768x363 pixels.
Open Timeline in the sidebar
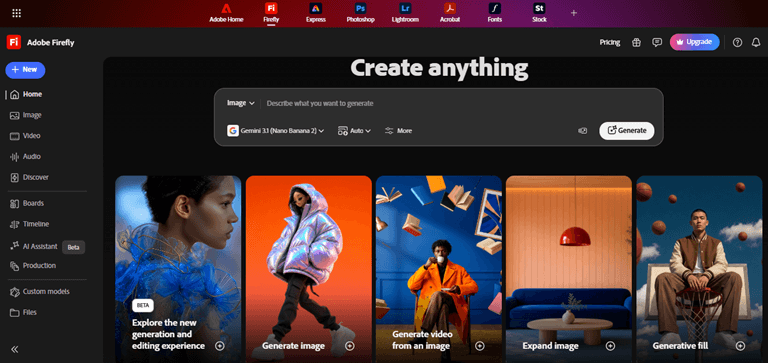[29, 224]
